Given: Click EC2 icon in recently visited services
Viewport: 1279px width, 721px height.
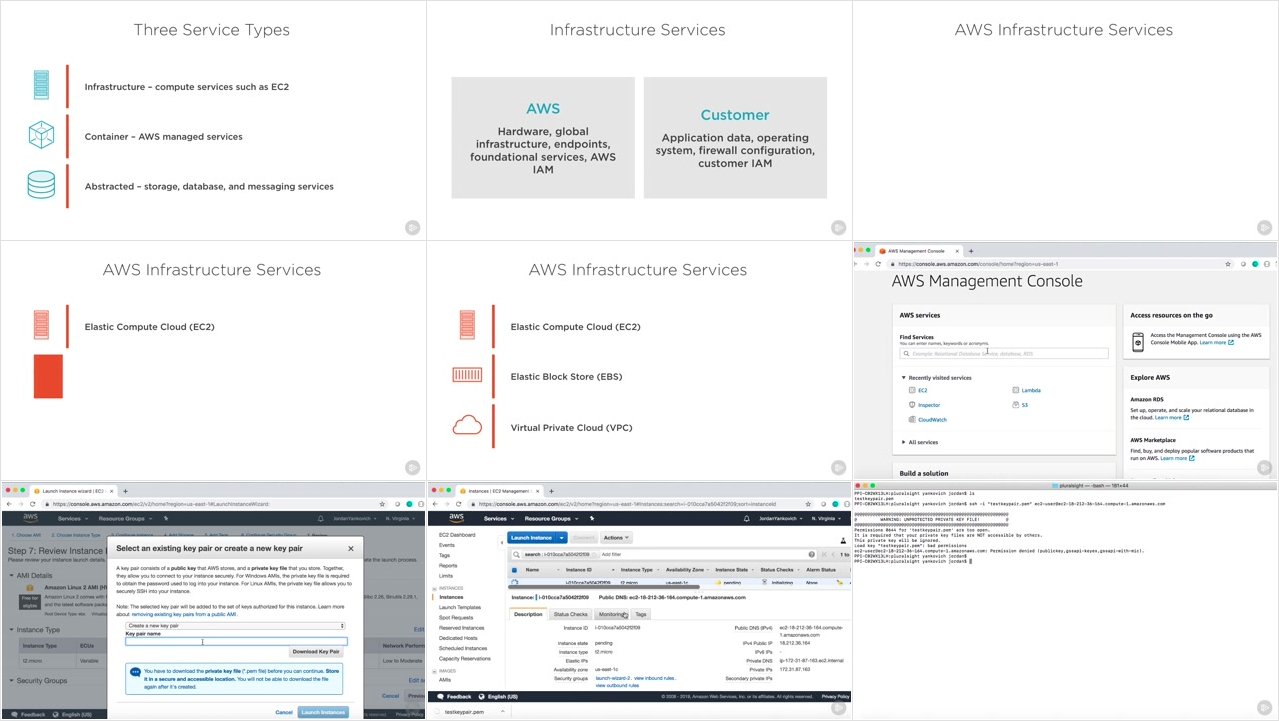Looking at the screenshot, I should pyautogui.click(x=913, y=390).
